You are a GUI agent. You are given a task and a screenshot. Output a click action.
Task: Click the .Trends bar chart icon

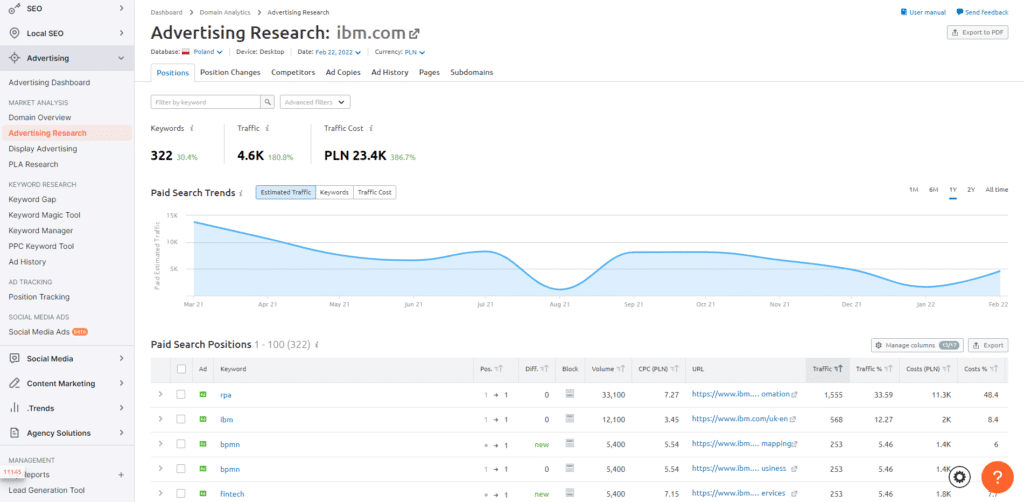14,408
